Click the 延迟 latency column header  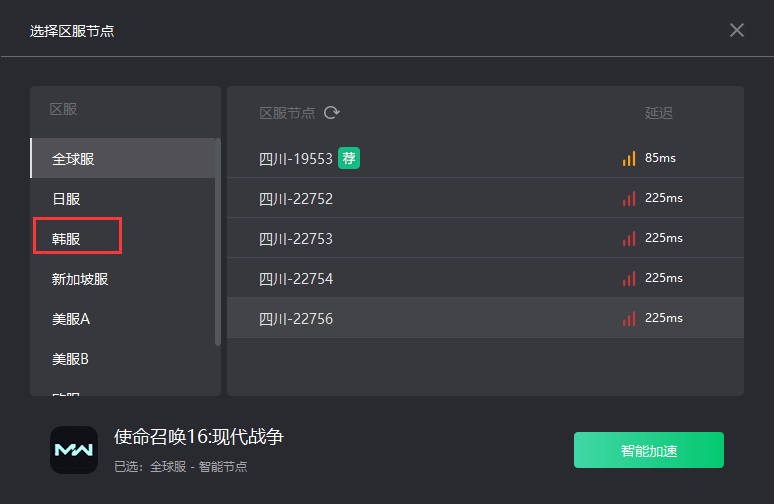658,113
